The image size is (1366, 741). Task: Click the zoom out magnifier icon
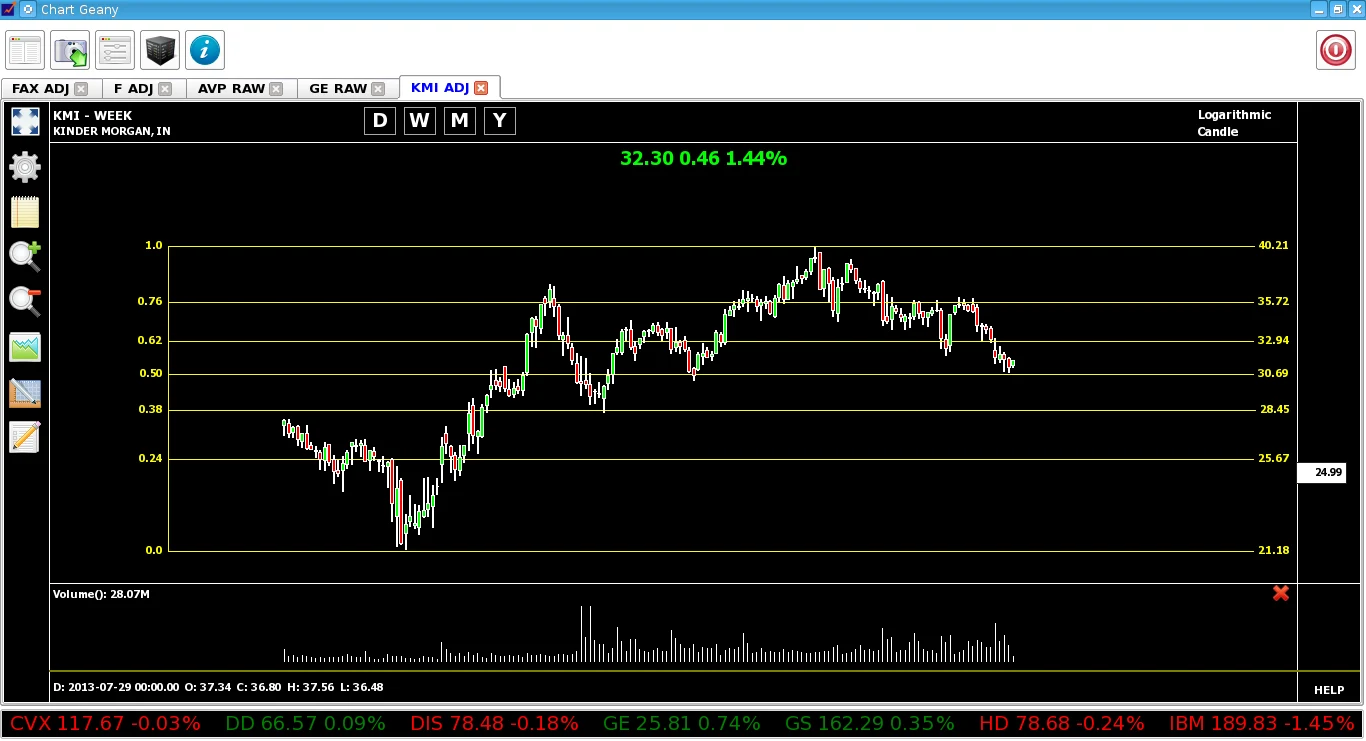[25, 302]
